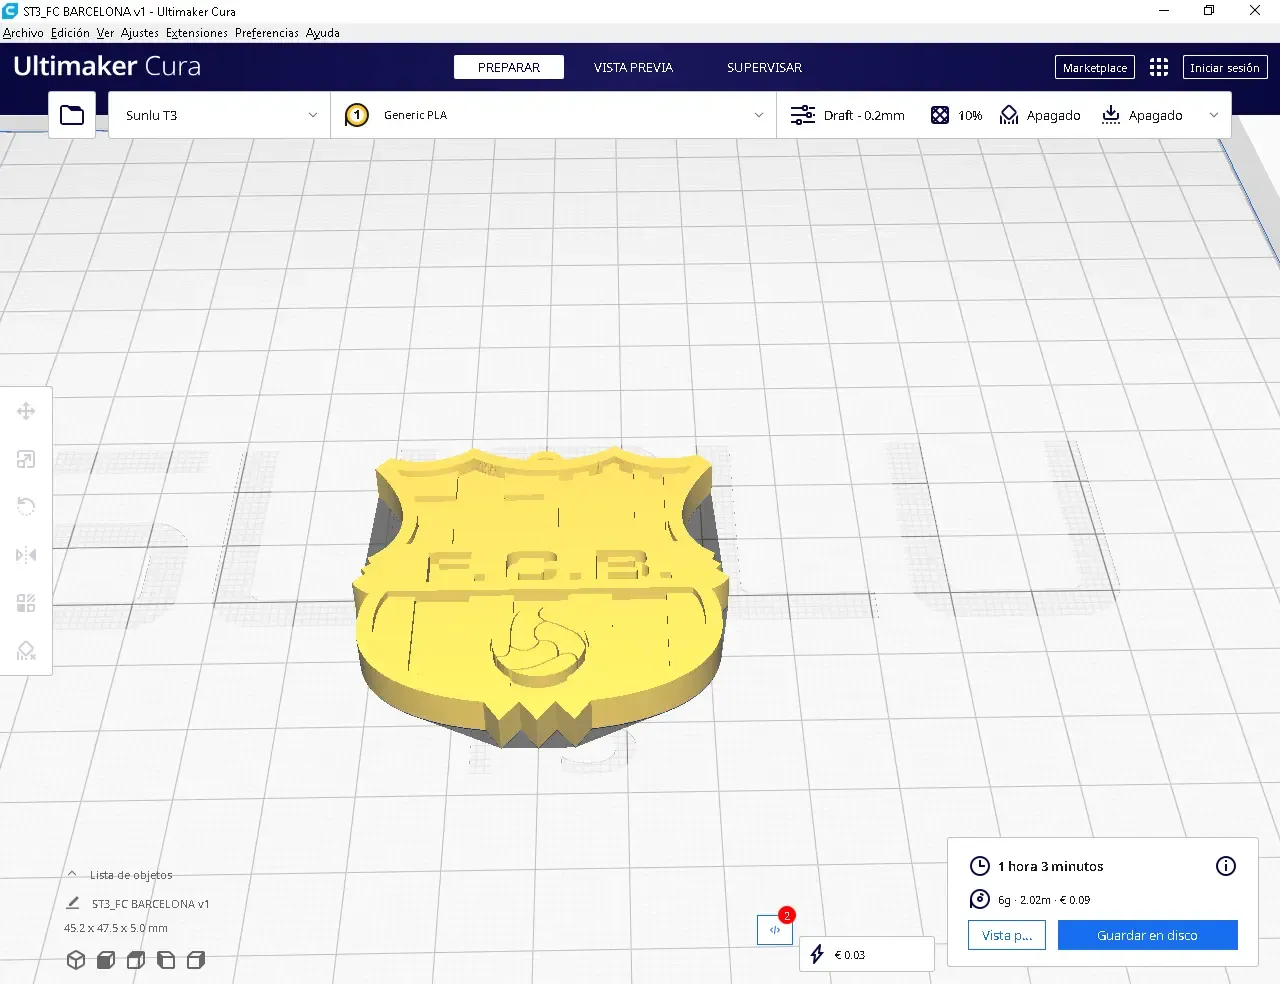Open file using the folder icon

(x=72, y=115)
